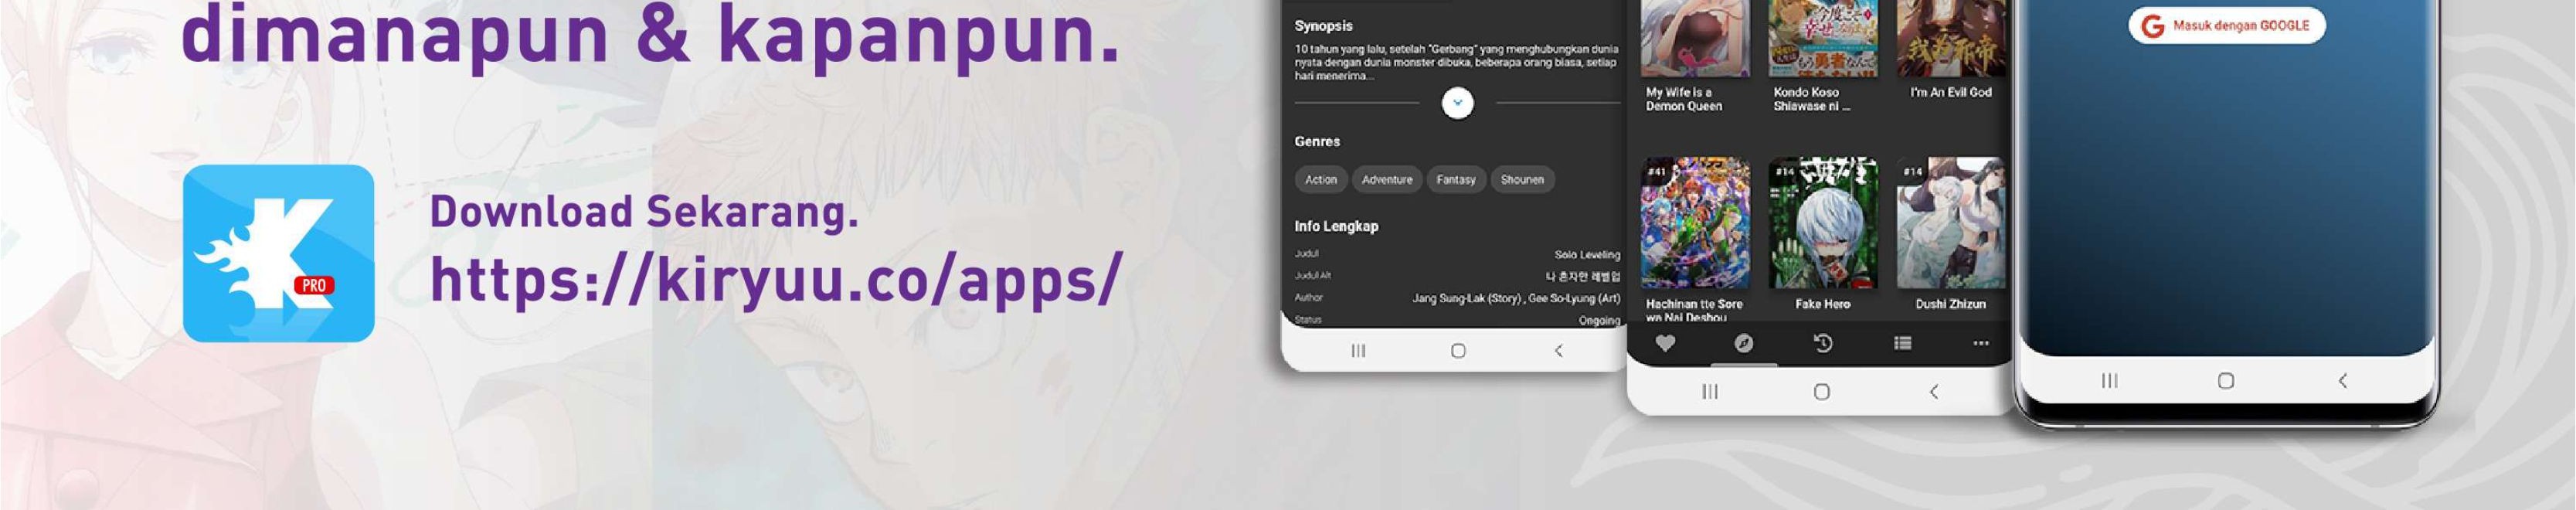This screenshot has height=510, width=2576.
Task: Open My Wife is a Demon Queen cover
Action: (x=1695, y=38)
